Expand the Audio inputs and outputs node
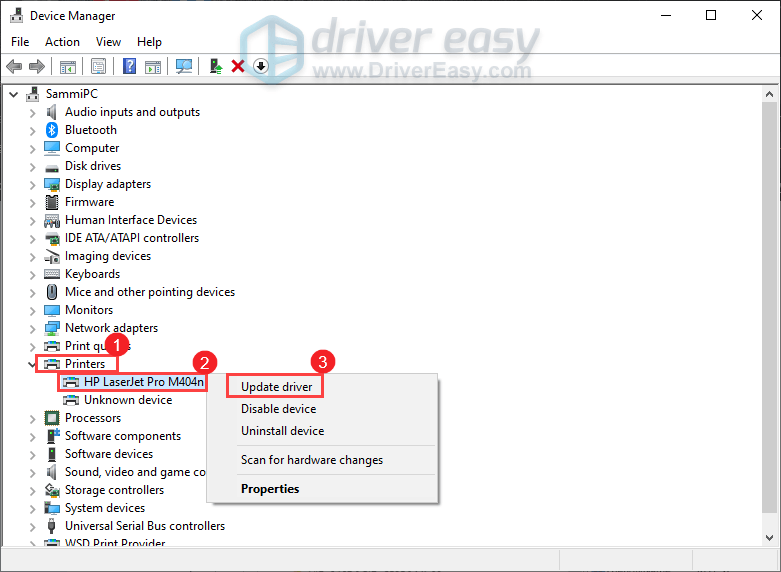Image resolution: width=781 pixels, height=572 pixels. point(33,113)
